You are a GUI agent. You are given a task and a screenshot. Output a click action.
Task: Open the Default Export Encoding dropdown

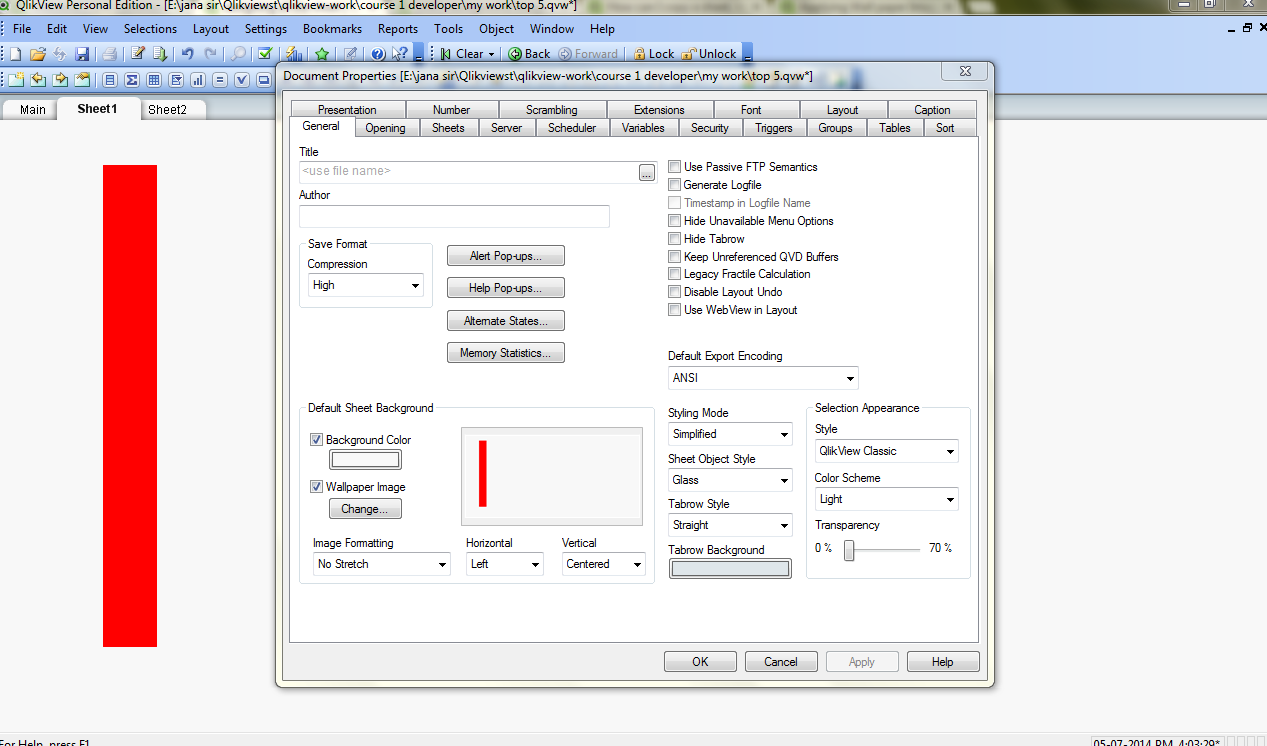click(x=763, y=379)
